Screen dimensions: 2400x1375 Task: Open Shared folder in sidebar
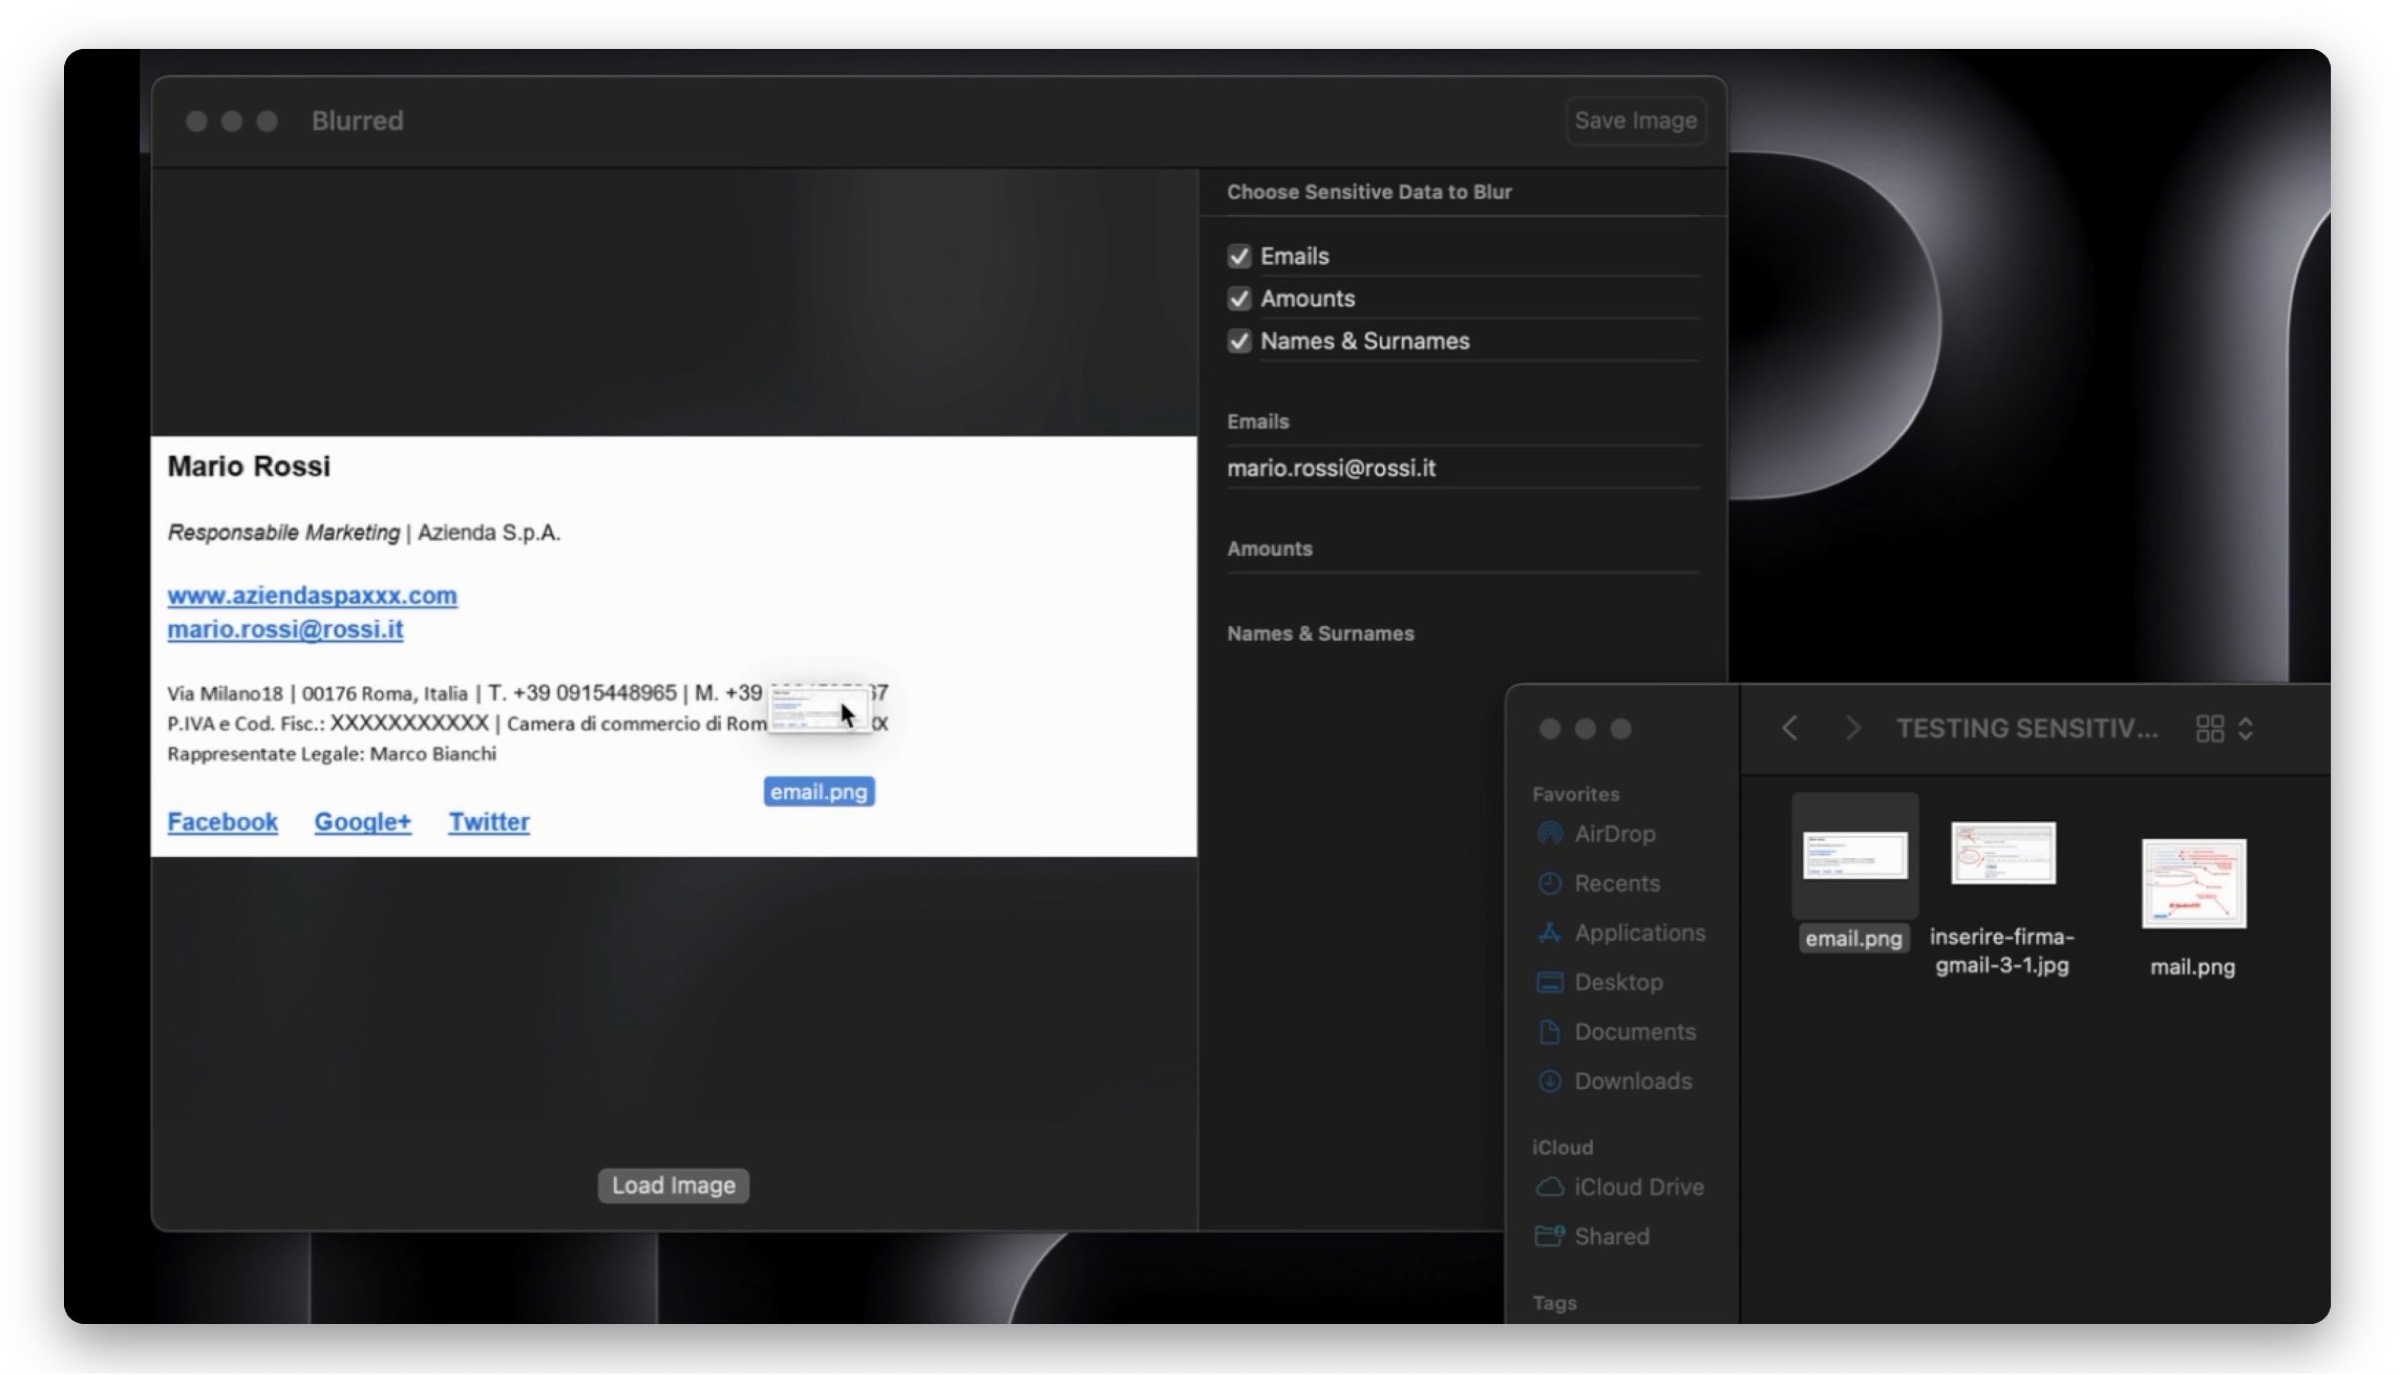click(1611, 1236)
